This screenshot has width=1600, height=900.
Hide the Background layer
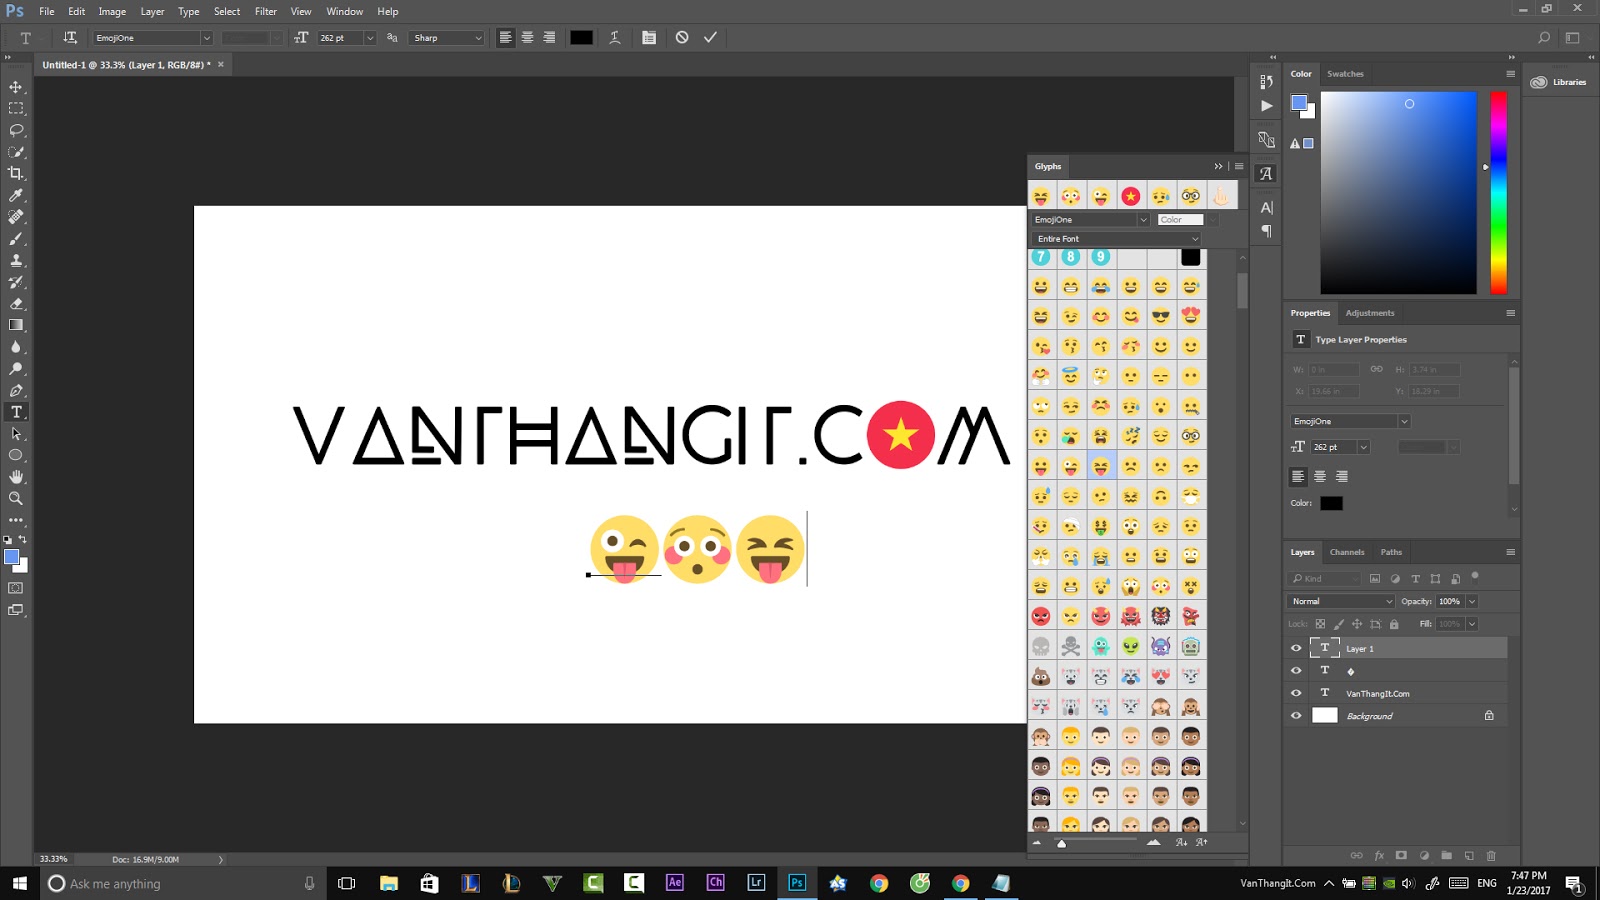pos(1296,715)
